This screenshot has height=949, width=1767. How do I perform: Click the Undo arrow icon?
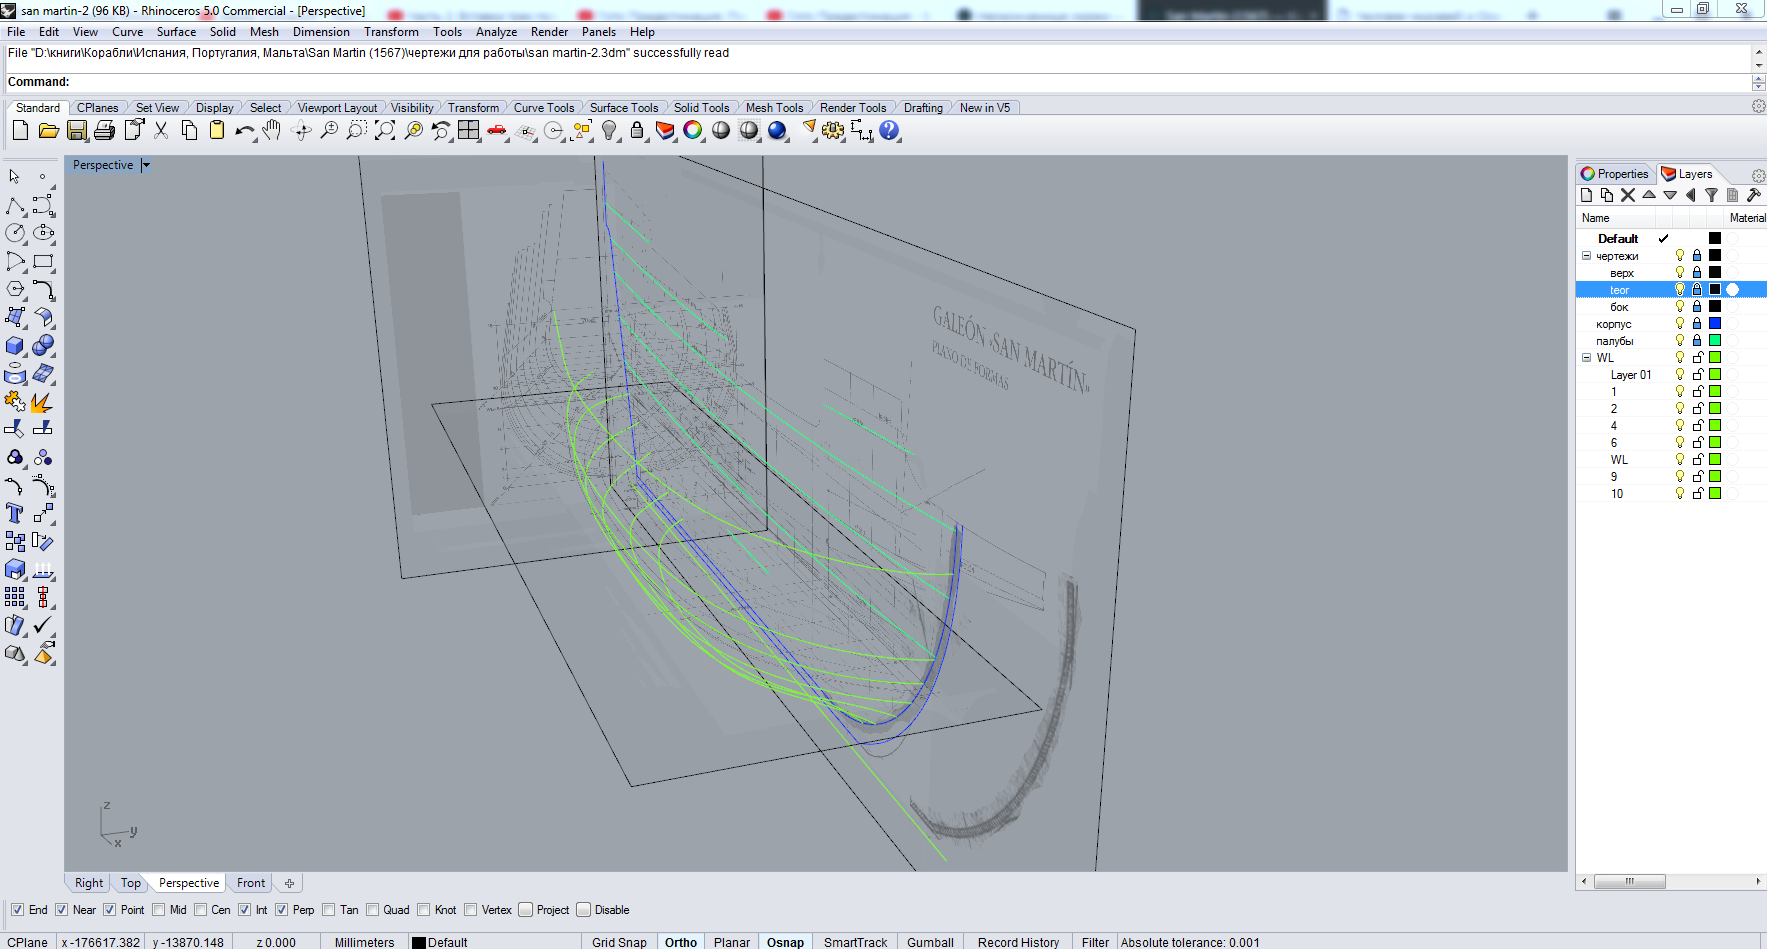pos(244,131)
